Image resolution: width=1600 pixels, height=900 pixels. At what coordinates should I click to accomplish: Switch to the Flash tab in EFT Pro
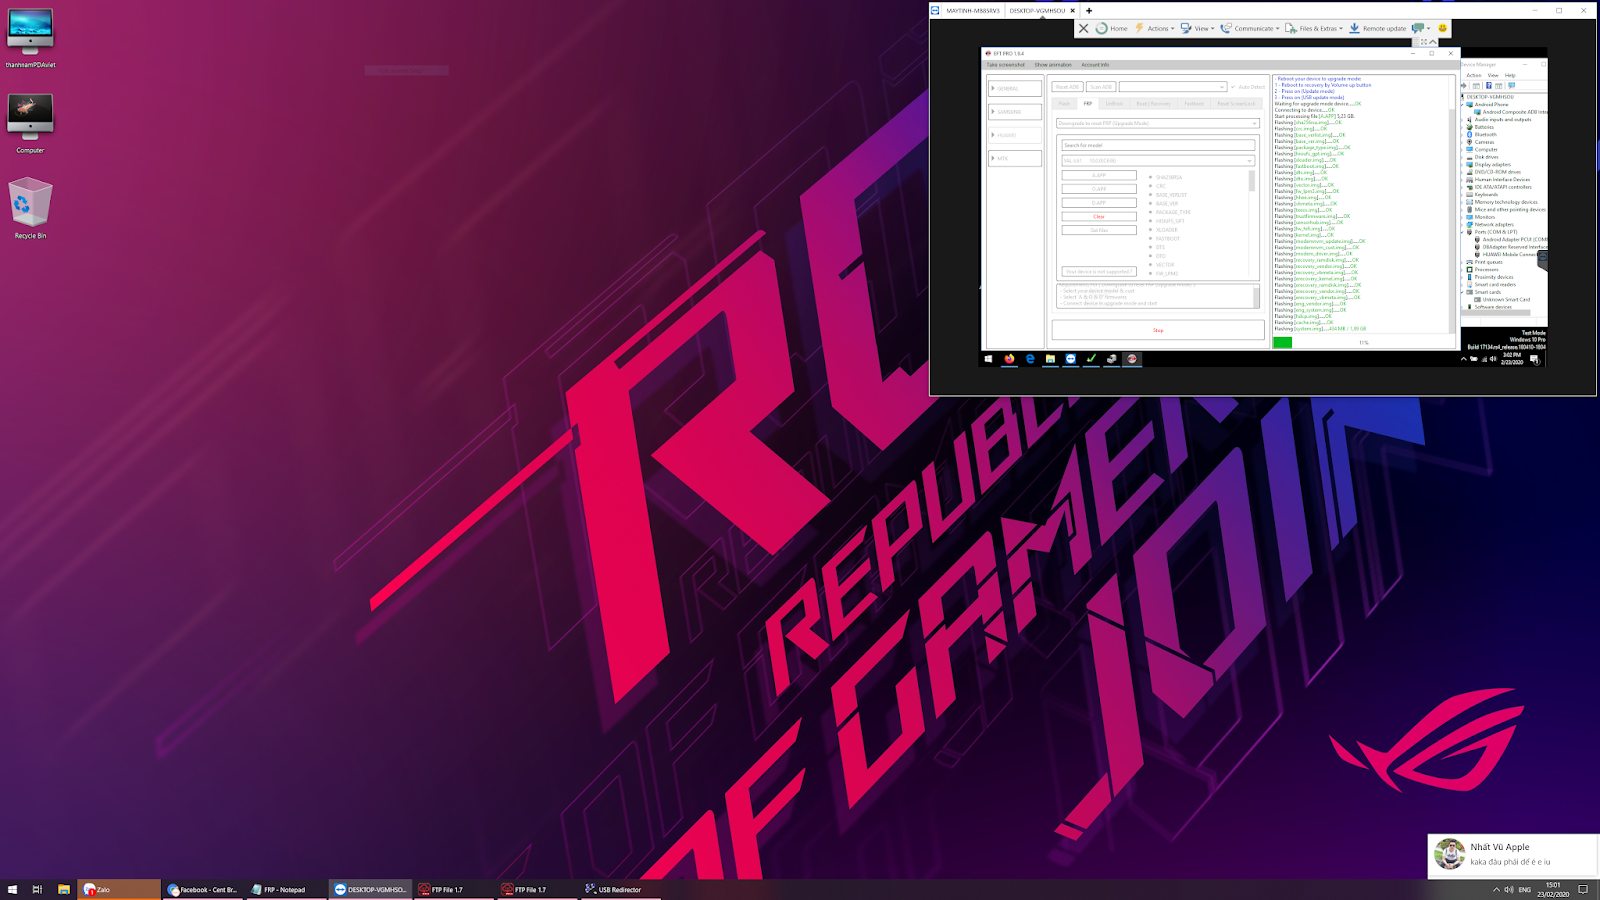coord(1065,103)
